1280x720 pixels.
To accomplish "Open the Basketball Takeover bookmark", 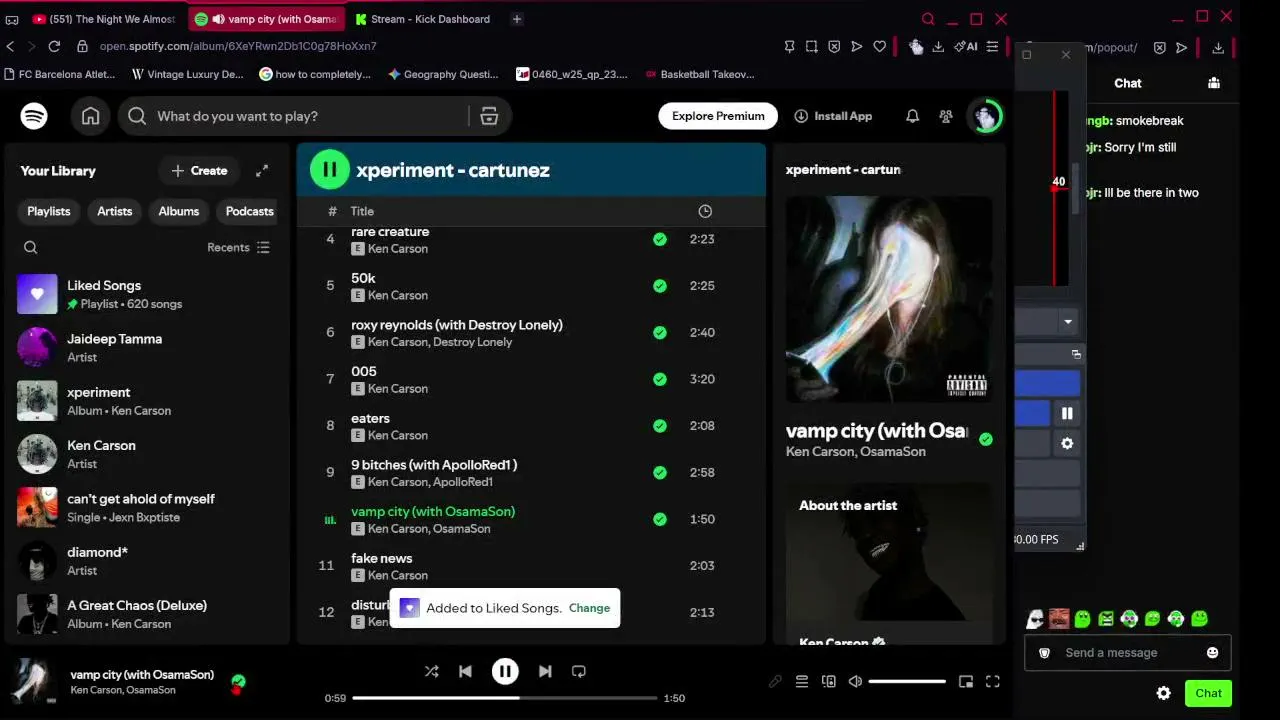I will pyautogui.click(x=700, y=74).
